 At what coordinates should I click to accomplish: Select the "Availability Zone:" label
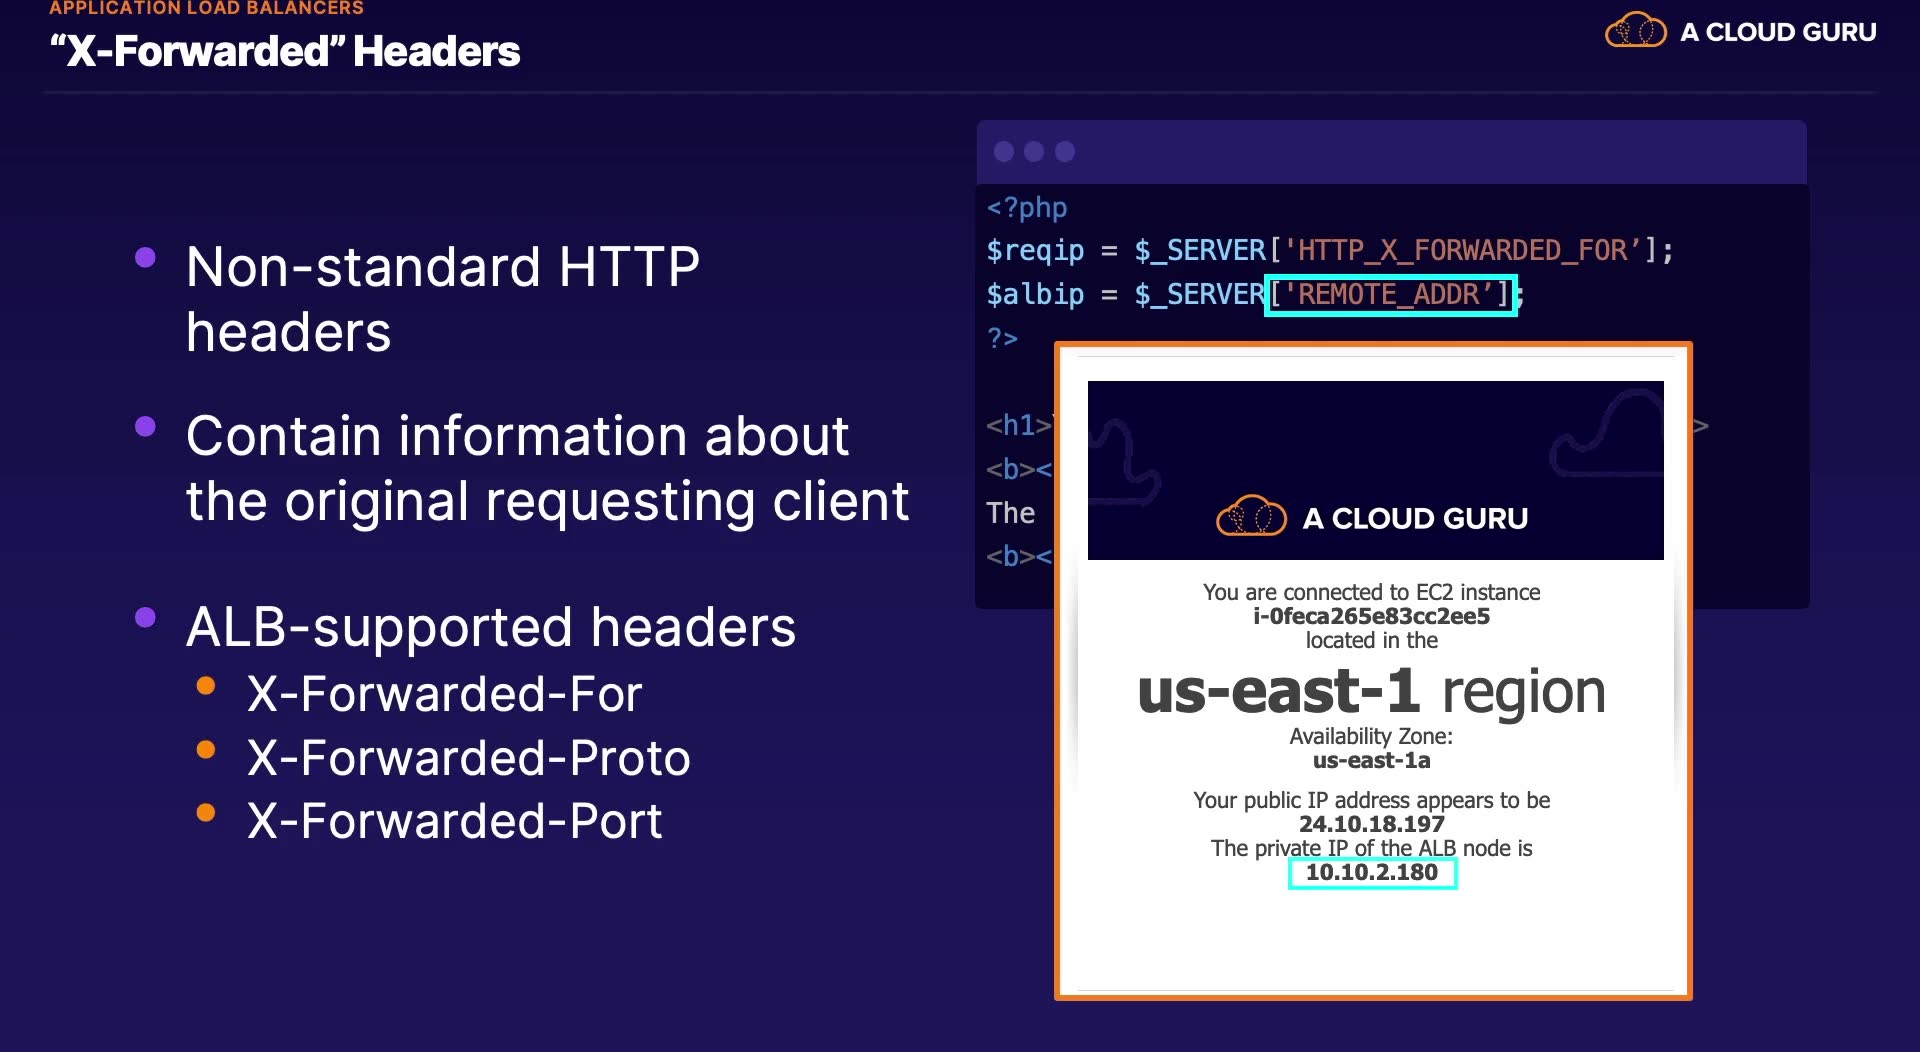coord(1371,736)
